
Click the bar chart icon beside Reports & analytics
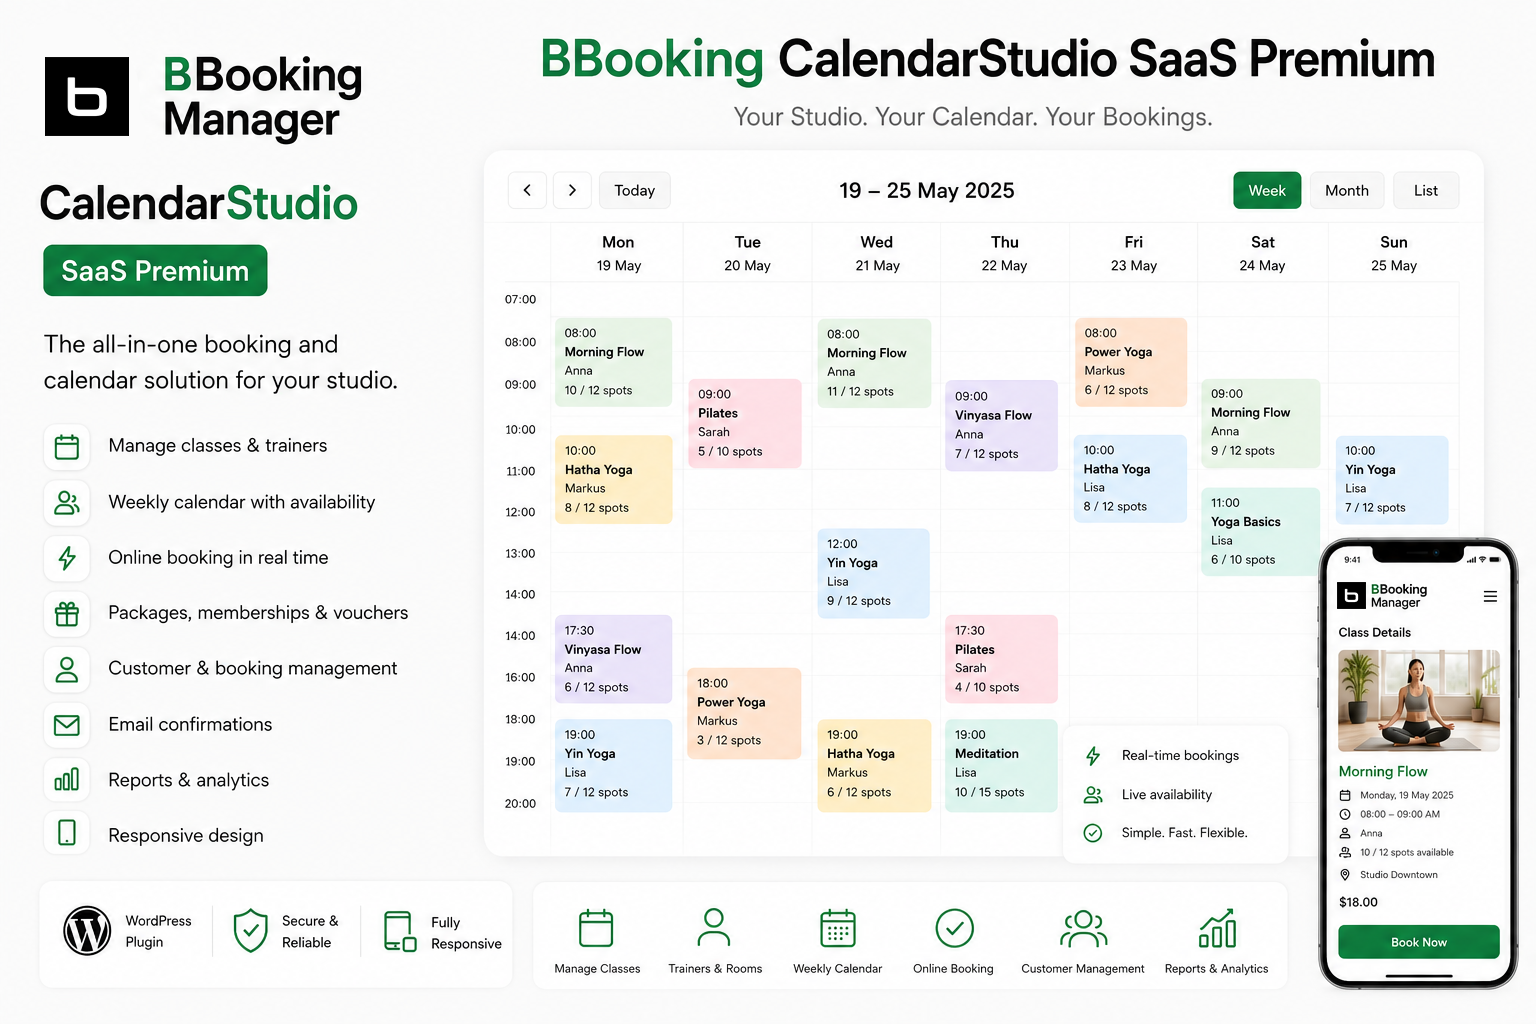tap(67, 780)
